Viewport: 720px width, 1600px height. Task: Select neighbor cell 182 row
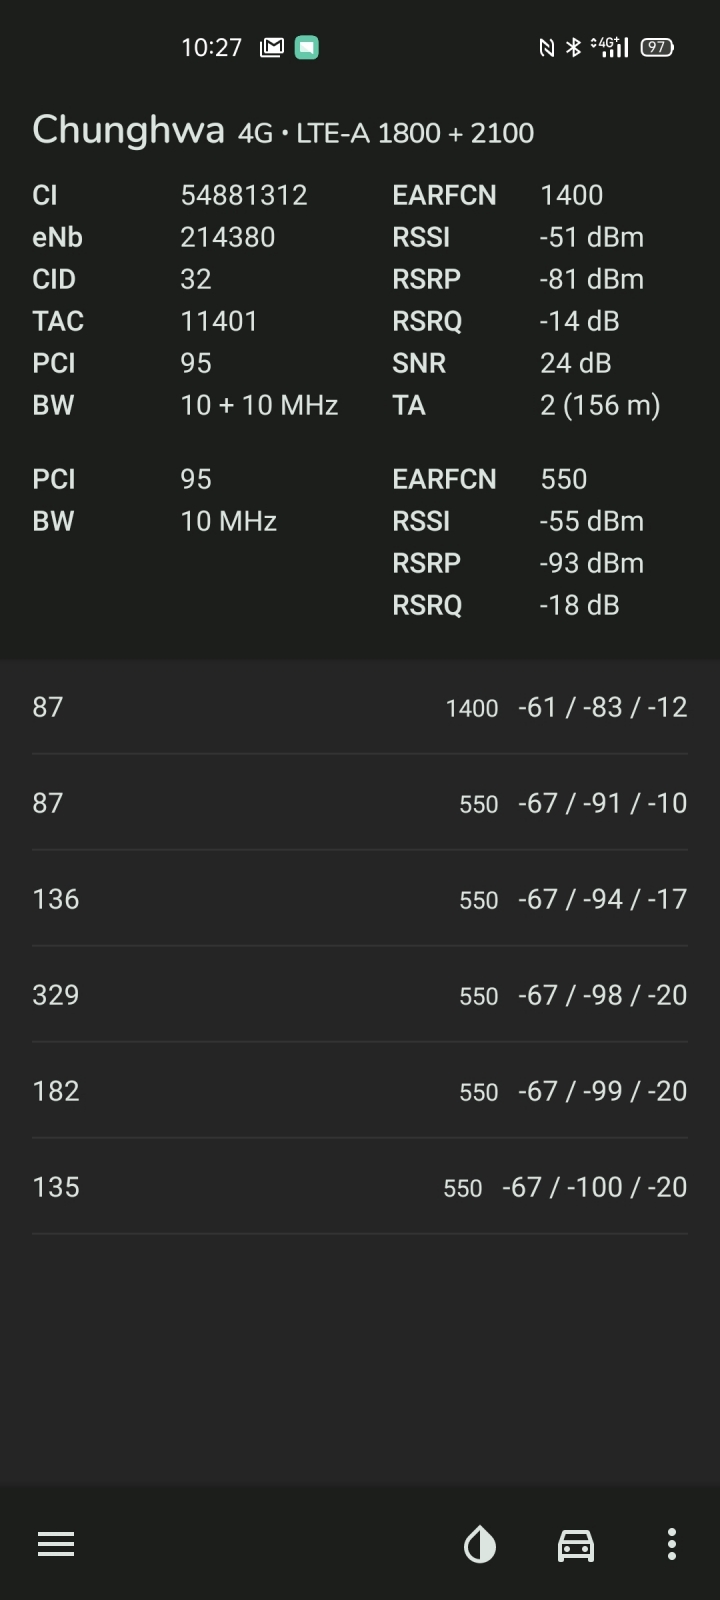coord(360,1091)
